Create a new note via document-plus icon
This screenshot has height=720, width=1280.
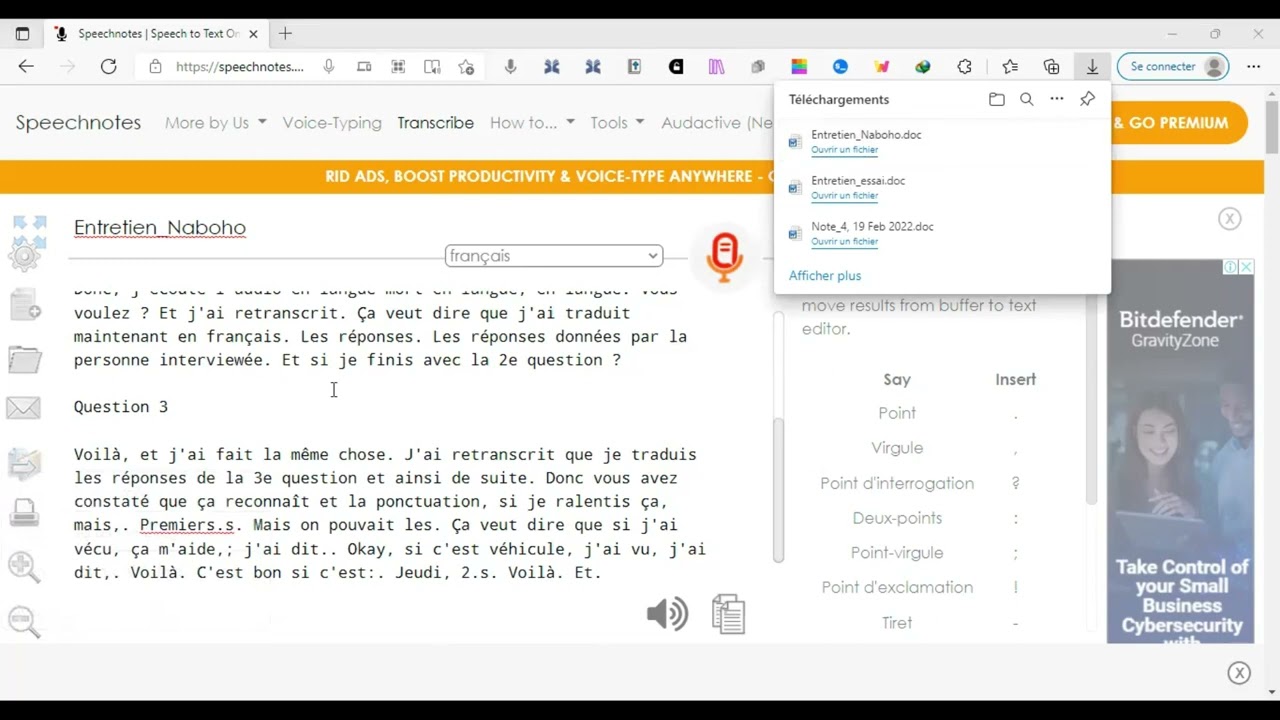25,304
